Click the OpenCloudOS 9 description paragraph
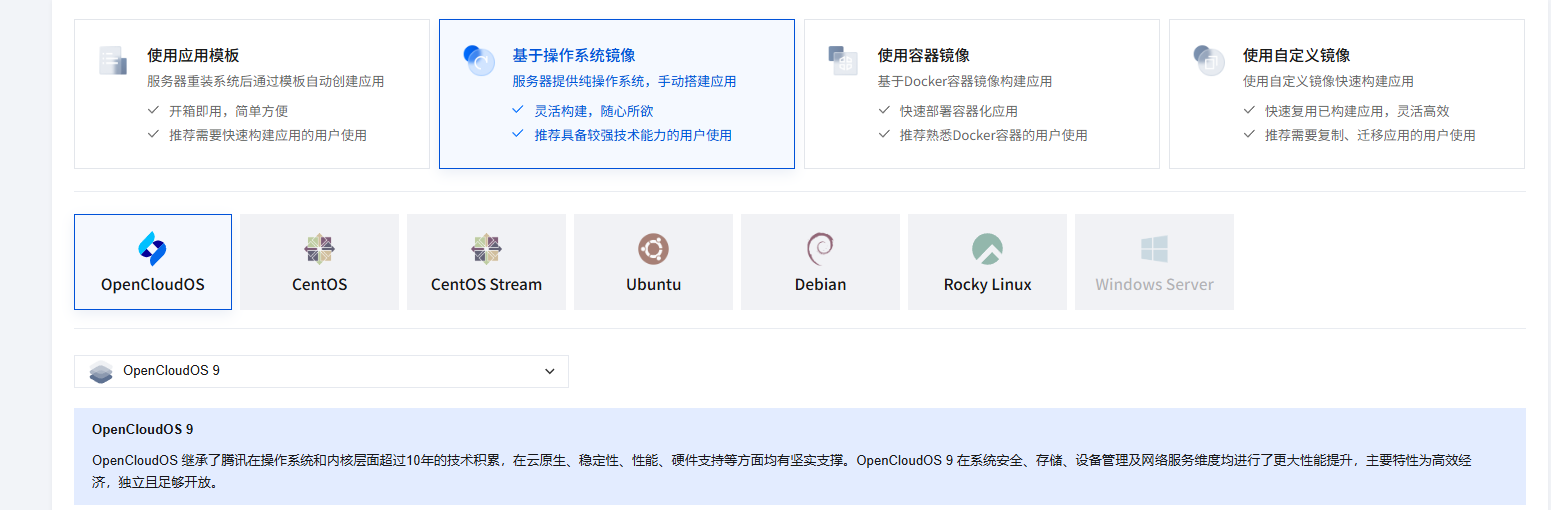 [x=781, y=471]
